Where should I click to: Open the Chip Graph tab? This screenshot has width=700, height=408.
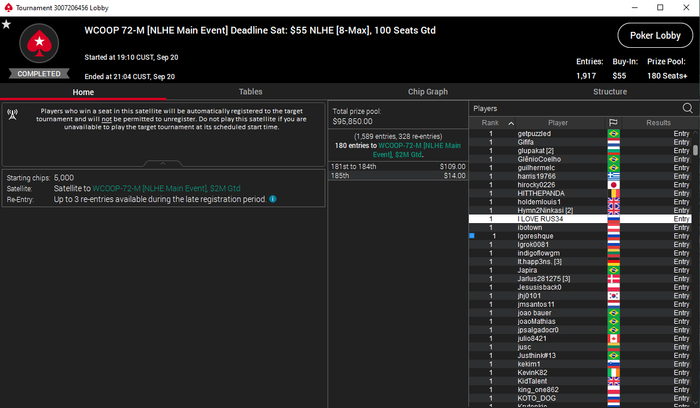[x=428, y=92]
